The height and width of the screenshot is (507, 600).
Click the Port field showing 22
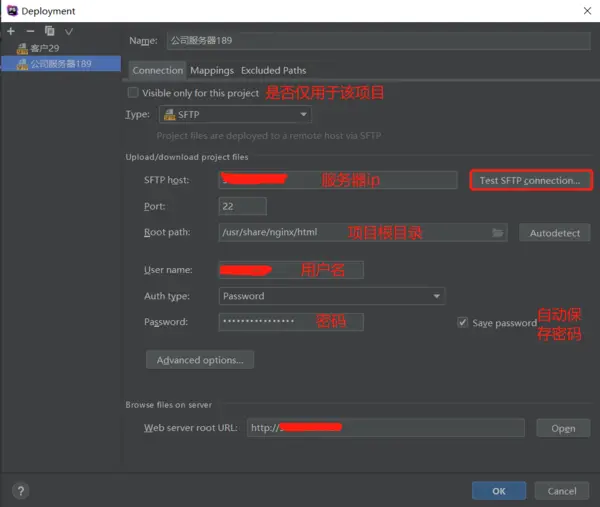tap(243, 206)
